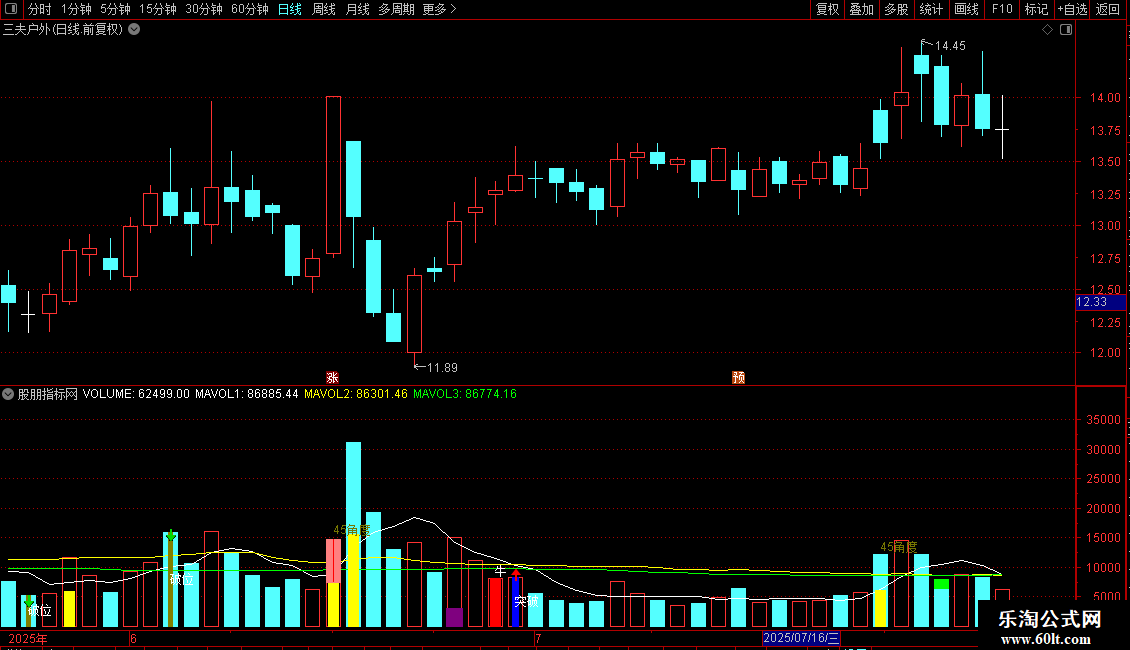The height and width of the screenshot is (650, 1130).
Task: Click the 三夫户外(日线,前复权) chart title
Action: pyautogui.click(x=63, y=30)
